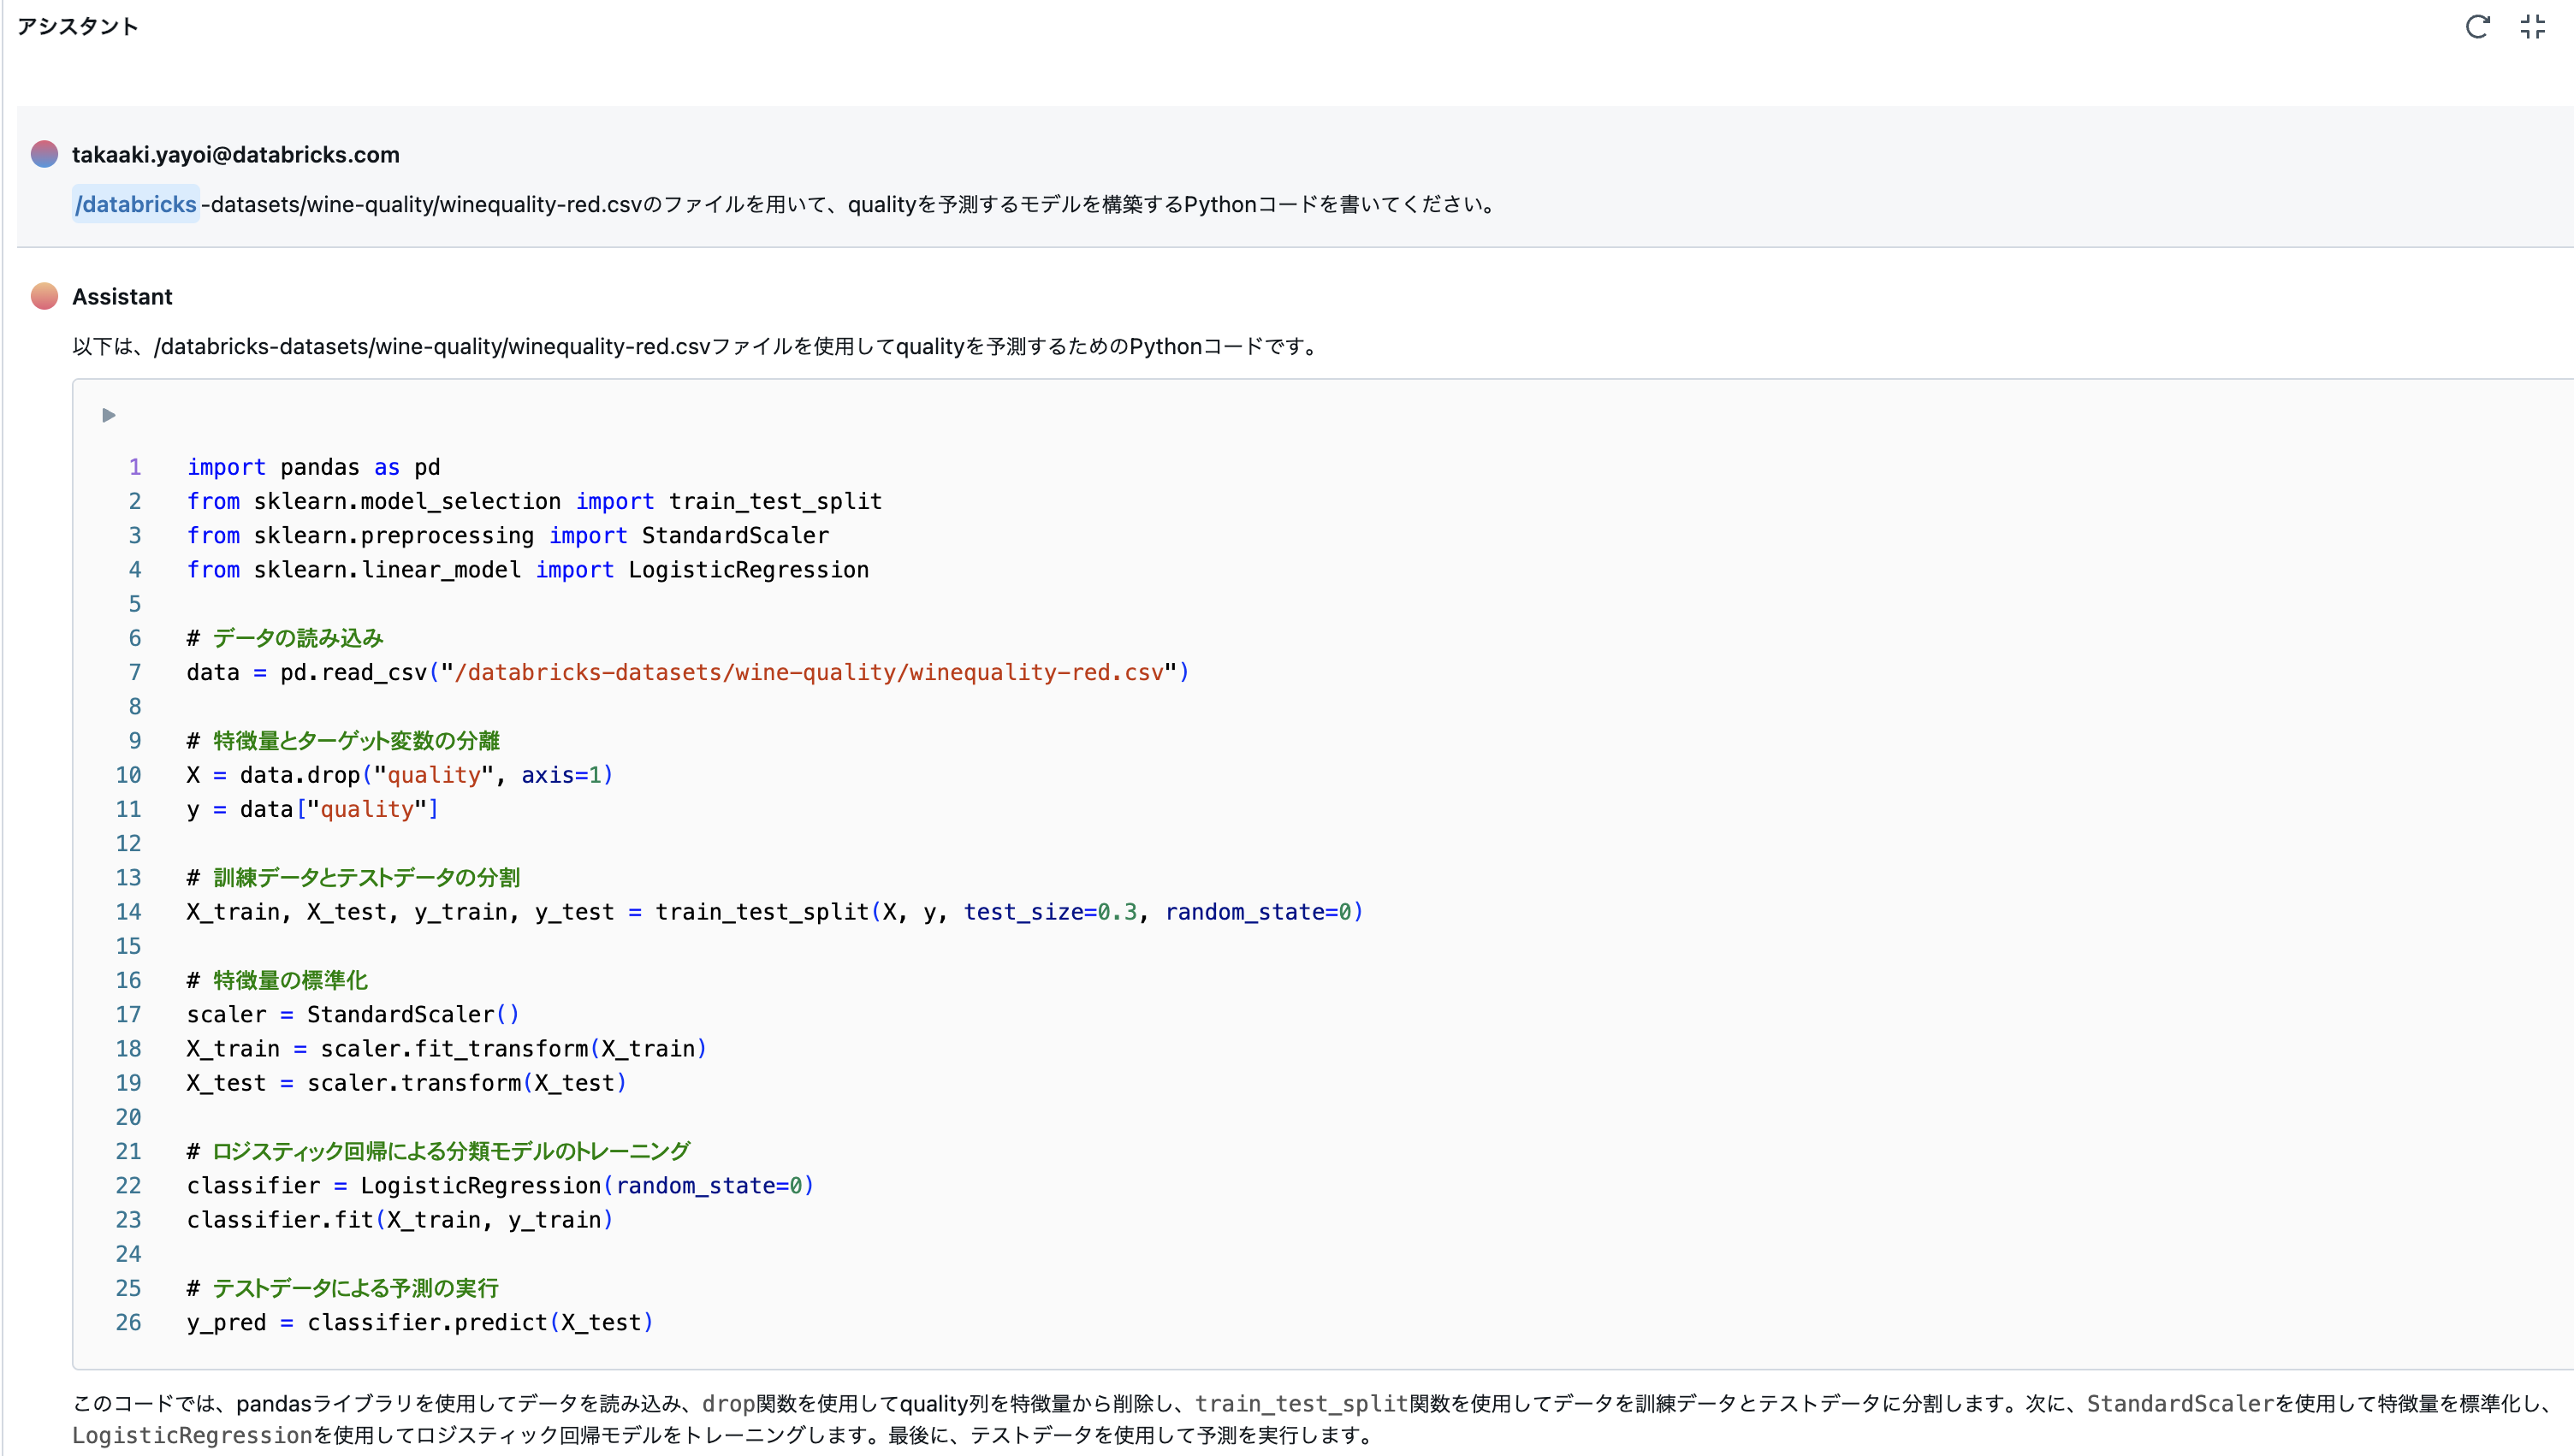Click the regenerate conversation icon

(x=2478, y=27)
